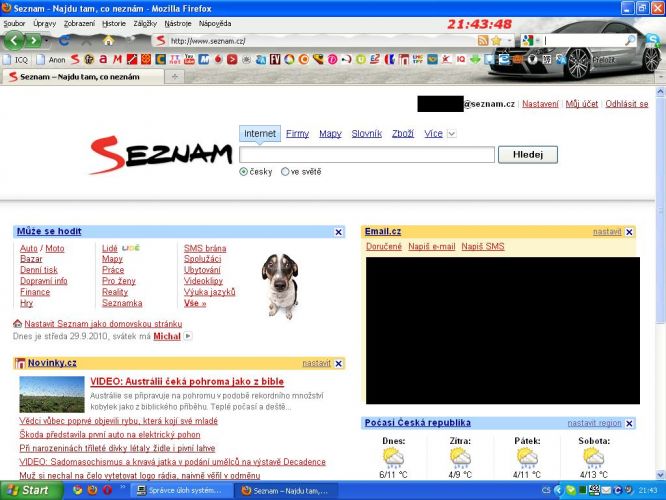Click the home icon beside Nastavit Seznam

coord(17,323)
